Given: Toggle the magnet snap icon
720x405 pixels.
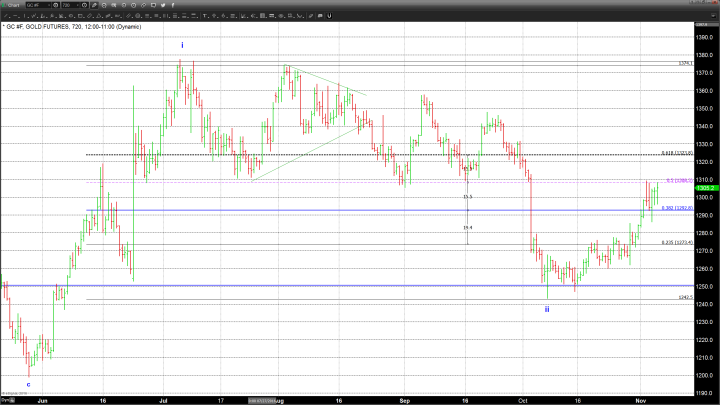Looking at the screenshot, I should click(x=329, y=16).
